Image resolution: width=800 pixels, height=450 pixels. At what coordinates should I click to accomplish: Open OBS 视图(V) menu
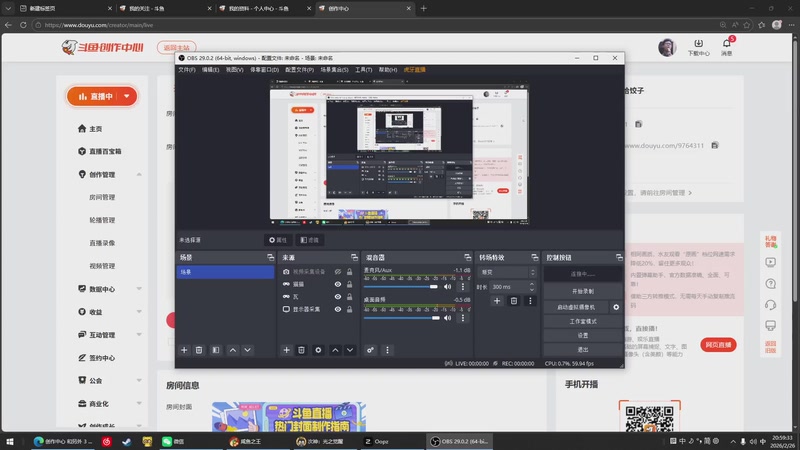click(x=235, y=69)
